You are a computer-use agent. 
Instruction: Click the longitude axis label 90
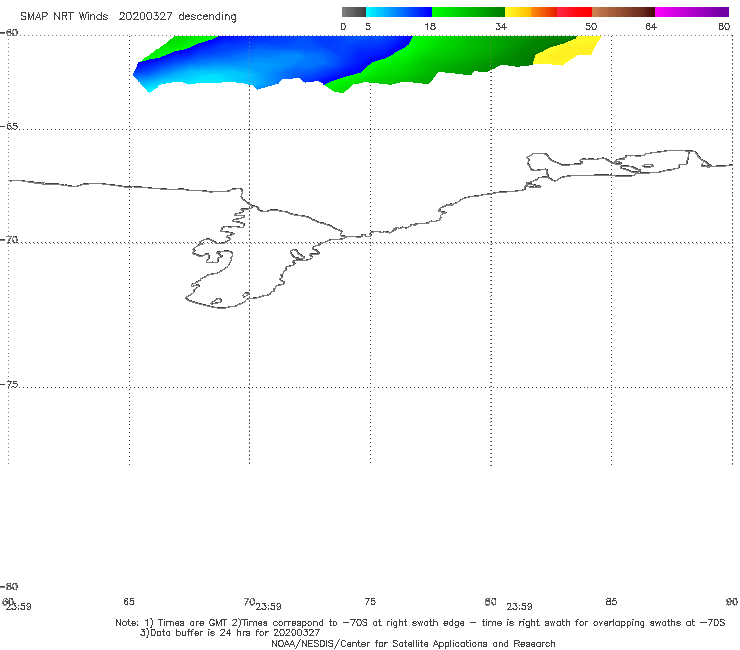(732, 601)
